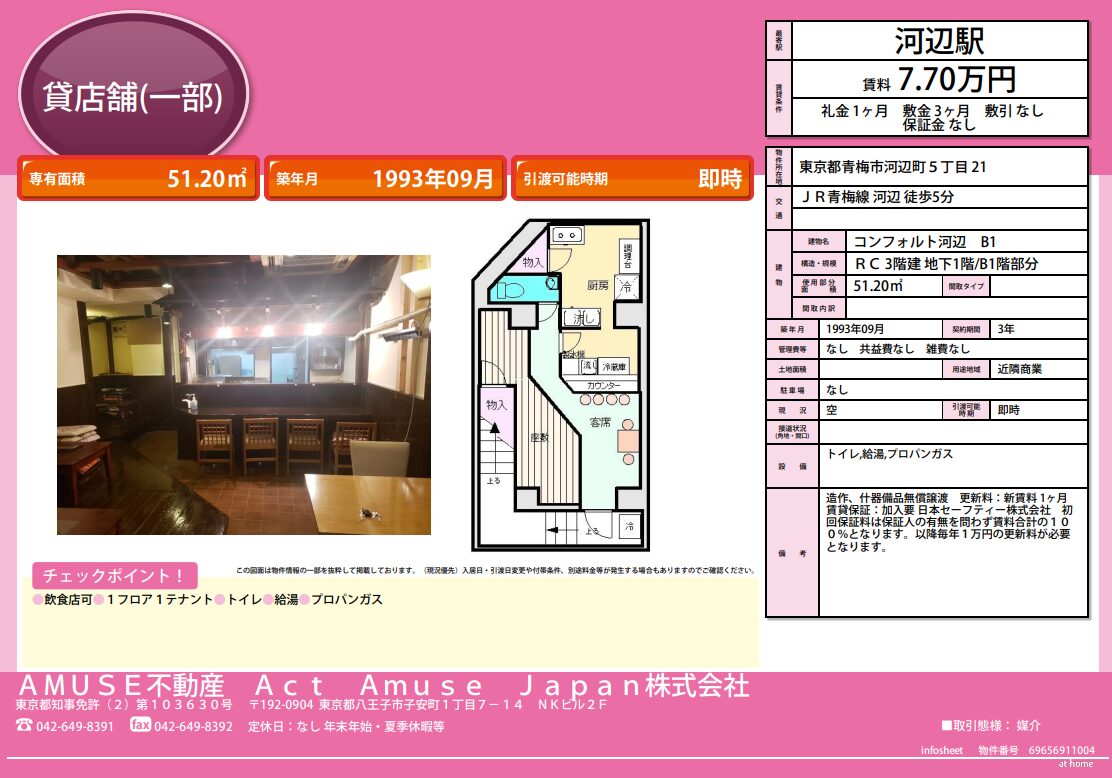Screen dimensions: 1112x778
Task: Select the チェックポイント! pink label
Action: (x=115, y=576)
